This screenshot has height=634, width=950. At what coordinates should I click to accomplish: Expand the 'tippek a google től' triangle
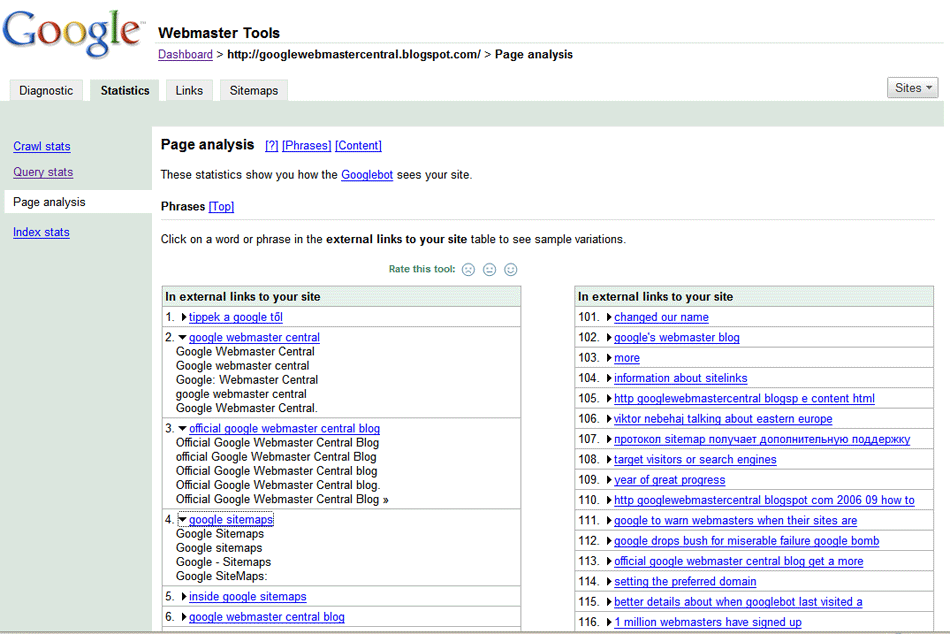[184, 317]
